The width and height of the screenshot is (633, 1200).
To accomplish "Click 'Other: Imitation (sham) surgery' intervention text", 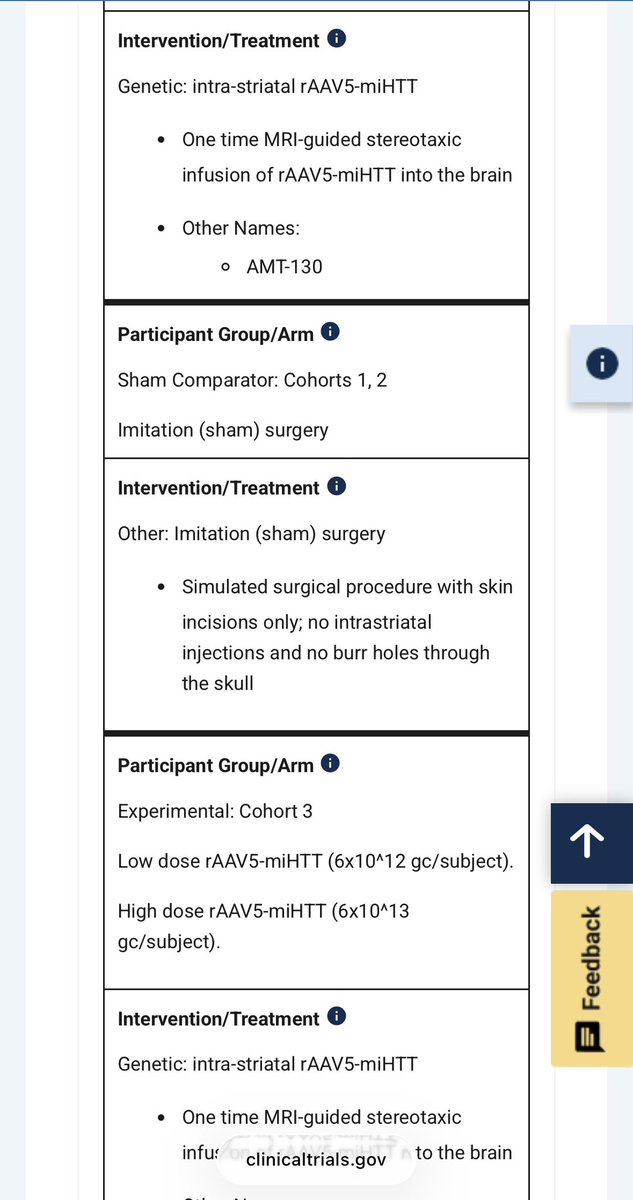I will 251,534.
